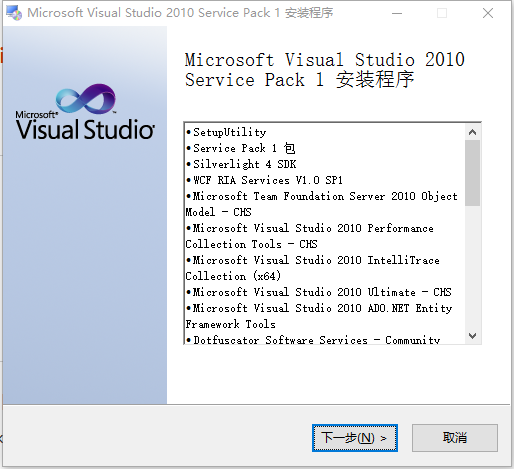
Task: Select Dotfuscator Software Services entry
Action: [313, 339]
